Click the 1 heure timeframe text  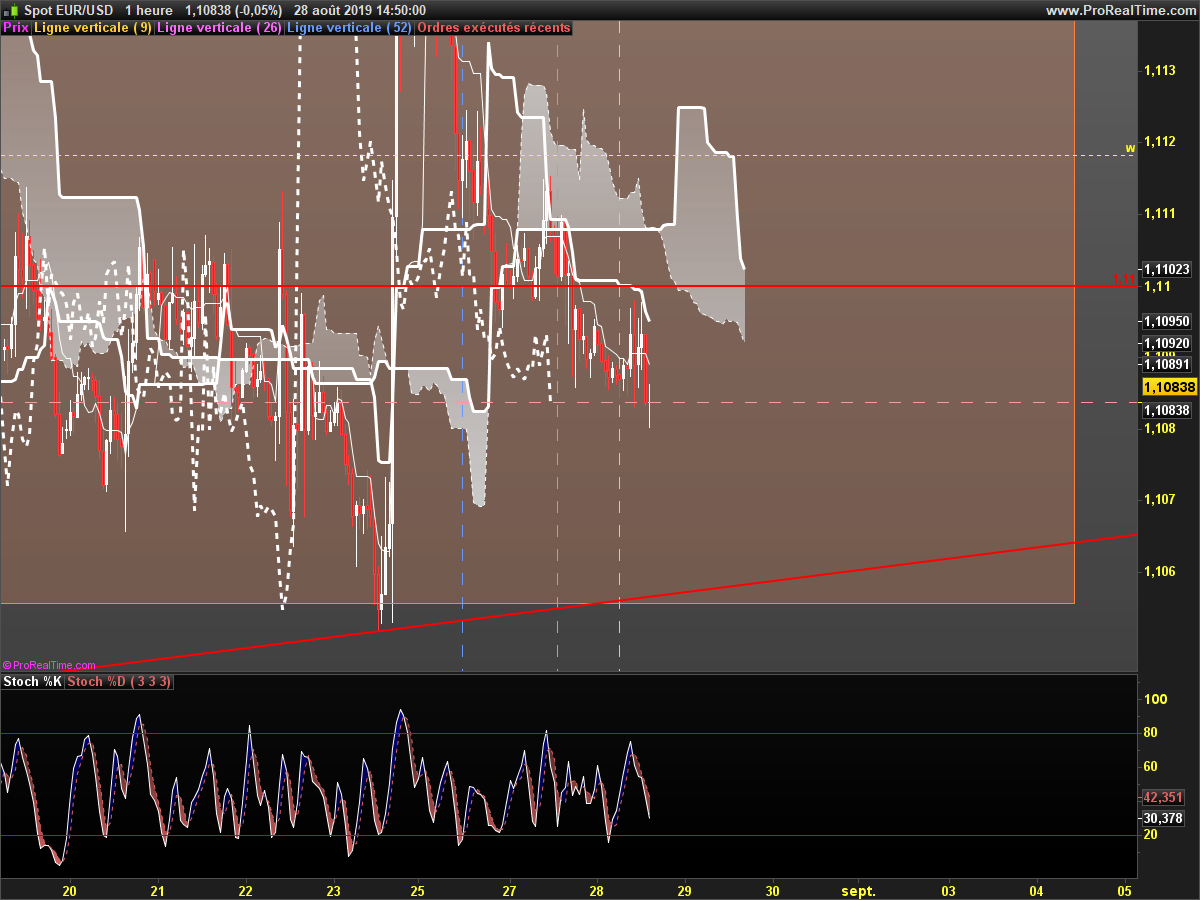[x=149, y=10]
